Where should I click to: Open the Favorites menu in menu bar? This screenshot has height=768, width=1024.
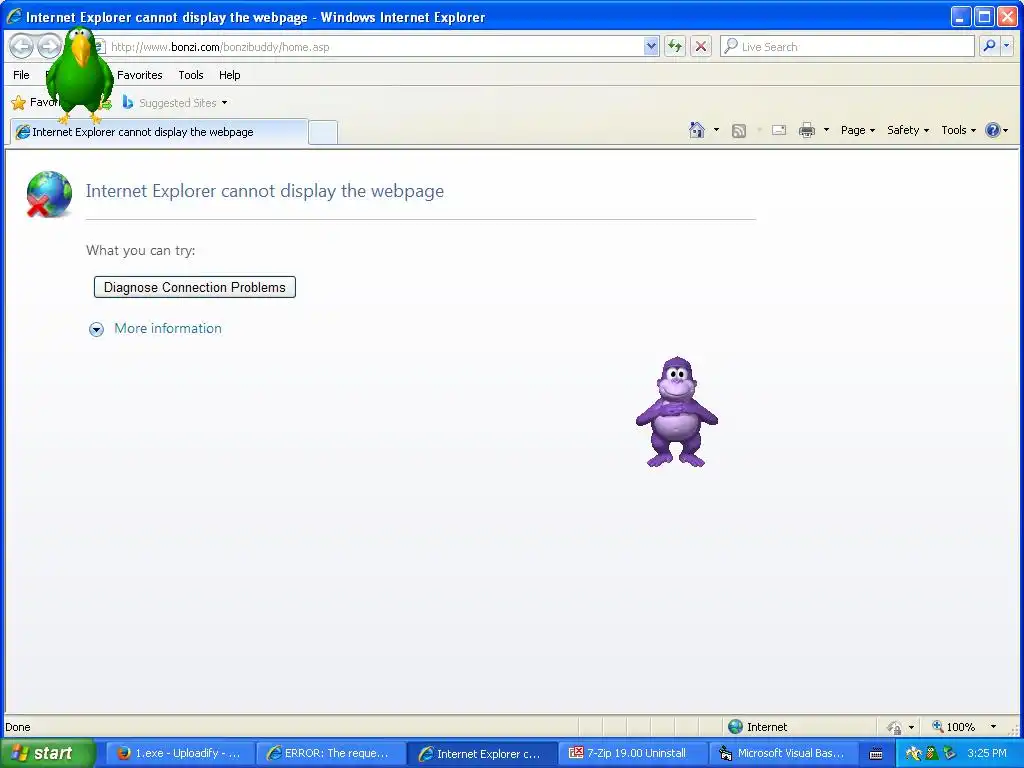point(139,75)
